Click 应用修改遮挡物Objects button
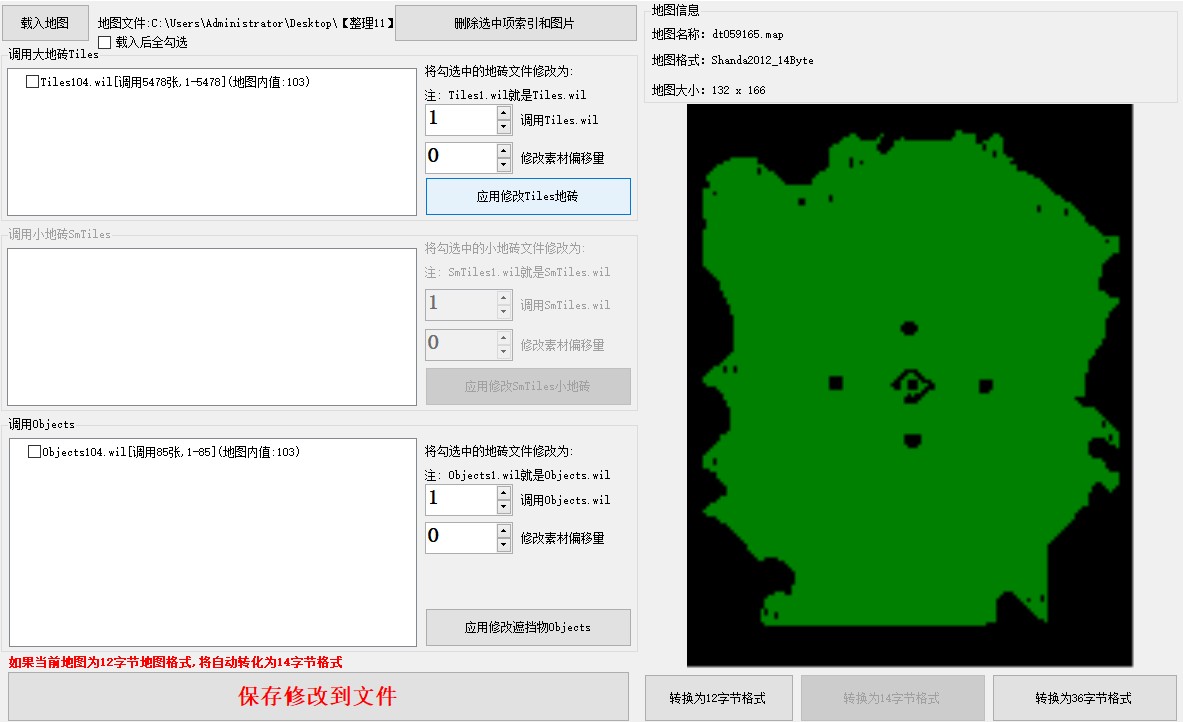 click(x=528, y=627)
